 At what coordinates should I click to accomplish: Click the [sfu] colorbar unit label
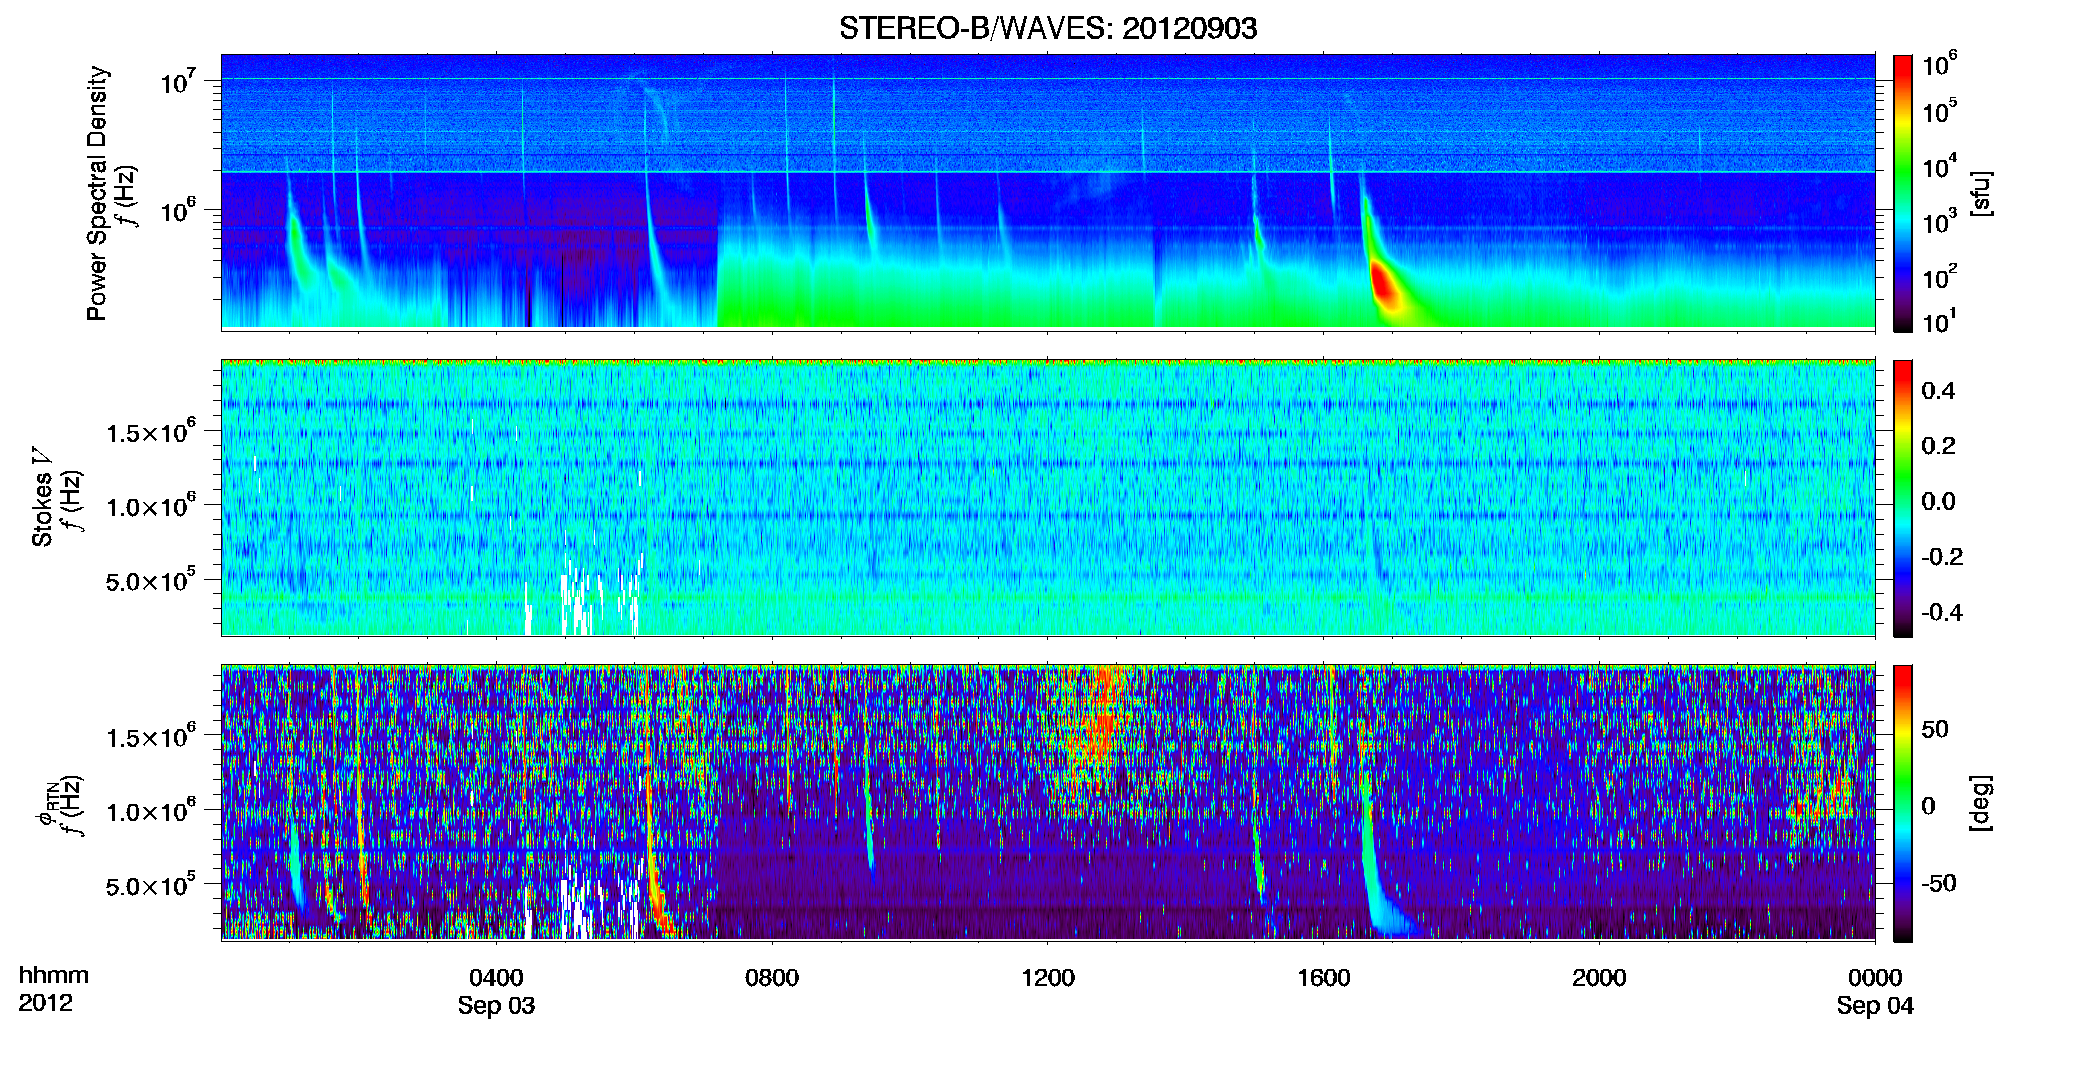1981,194
